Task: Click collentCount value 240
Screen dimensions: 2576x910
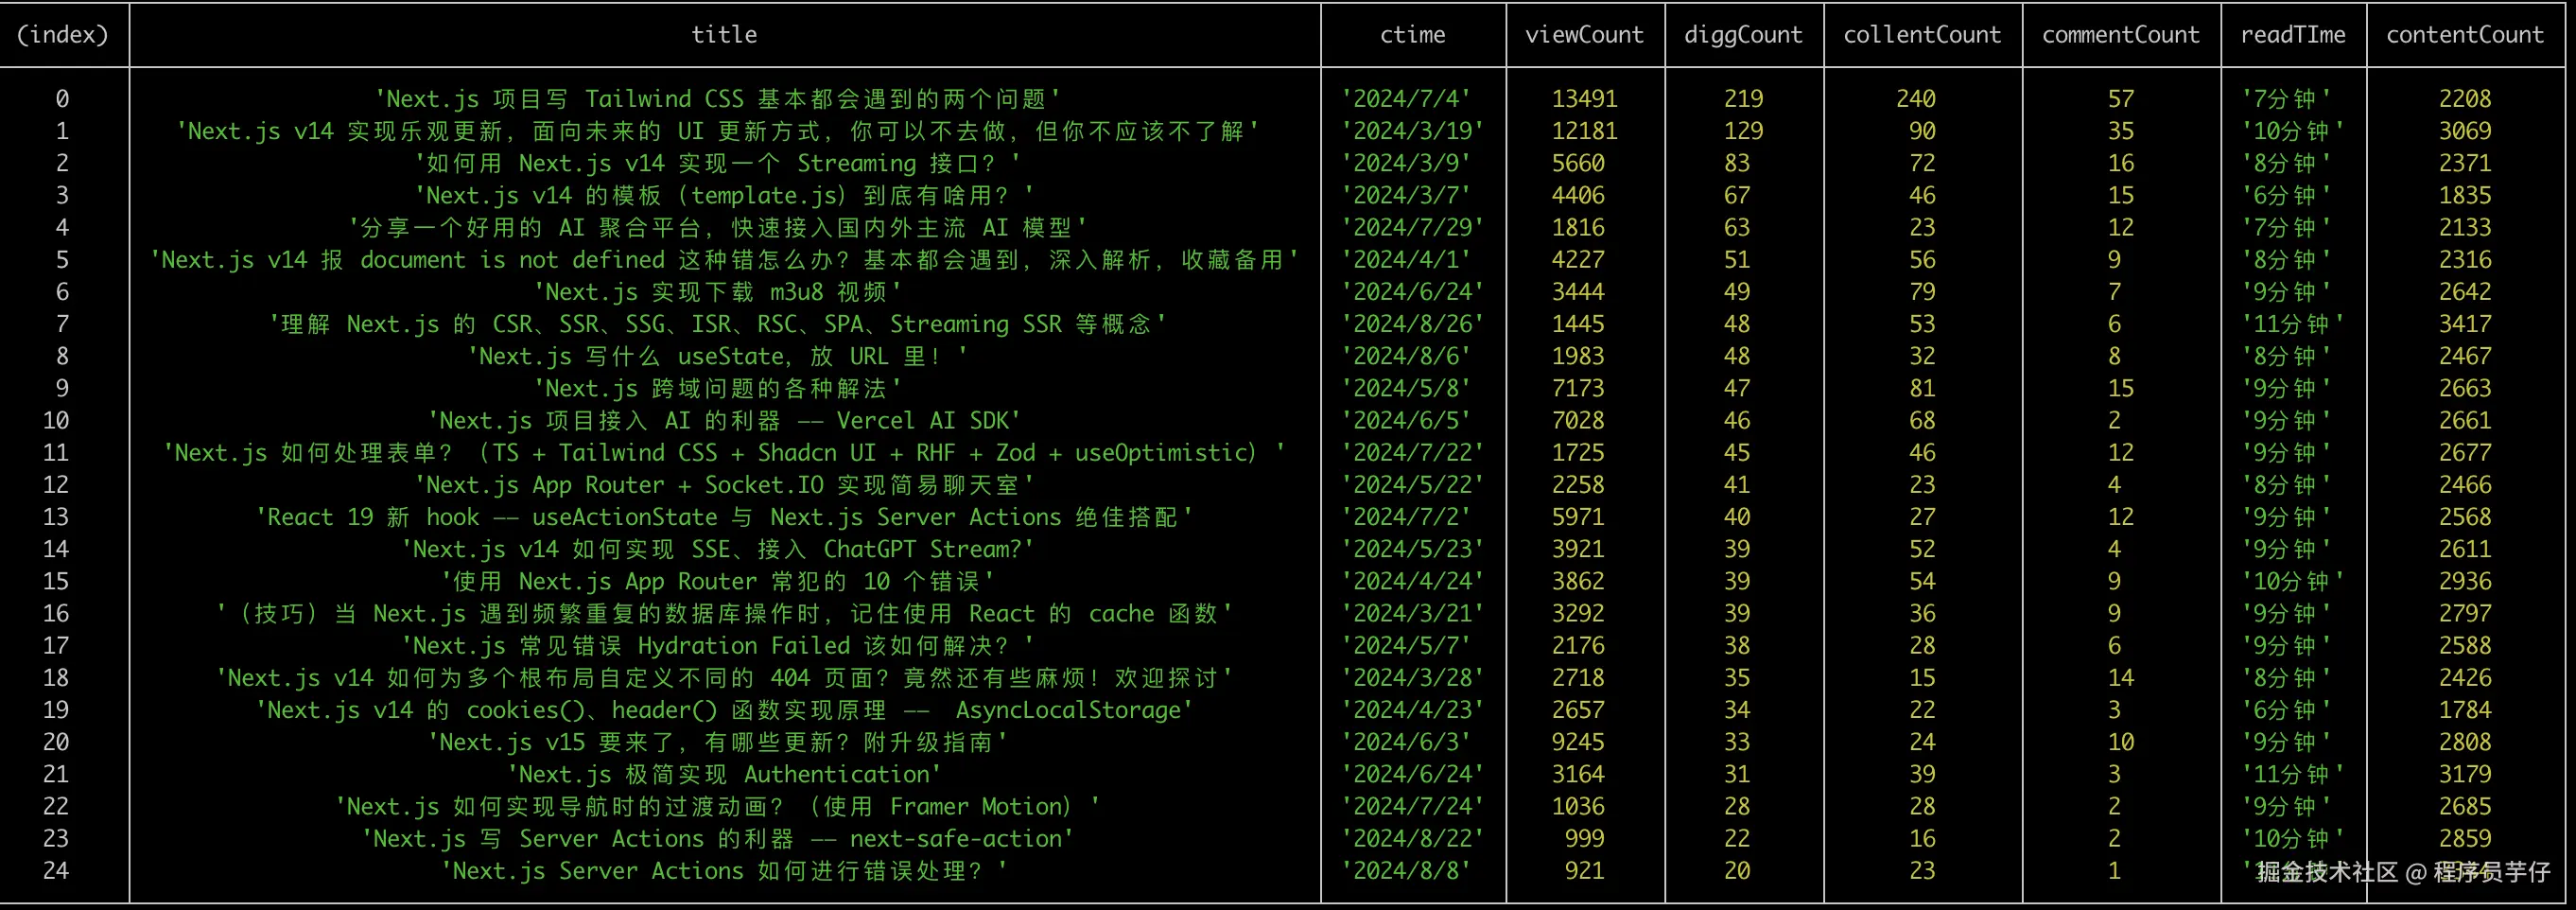Action: [1916, 99]
